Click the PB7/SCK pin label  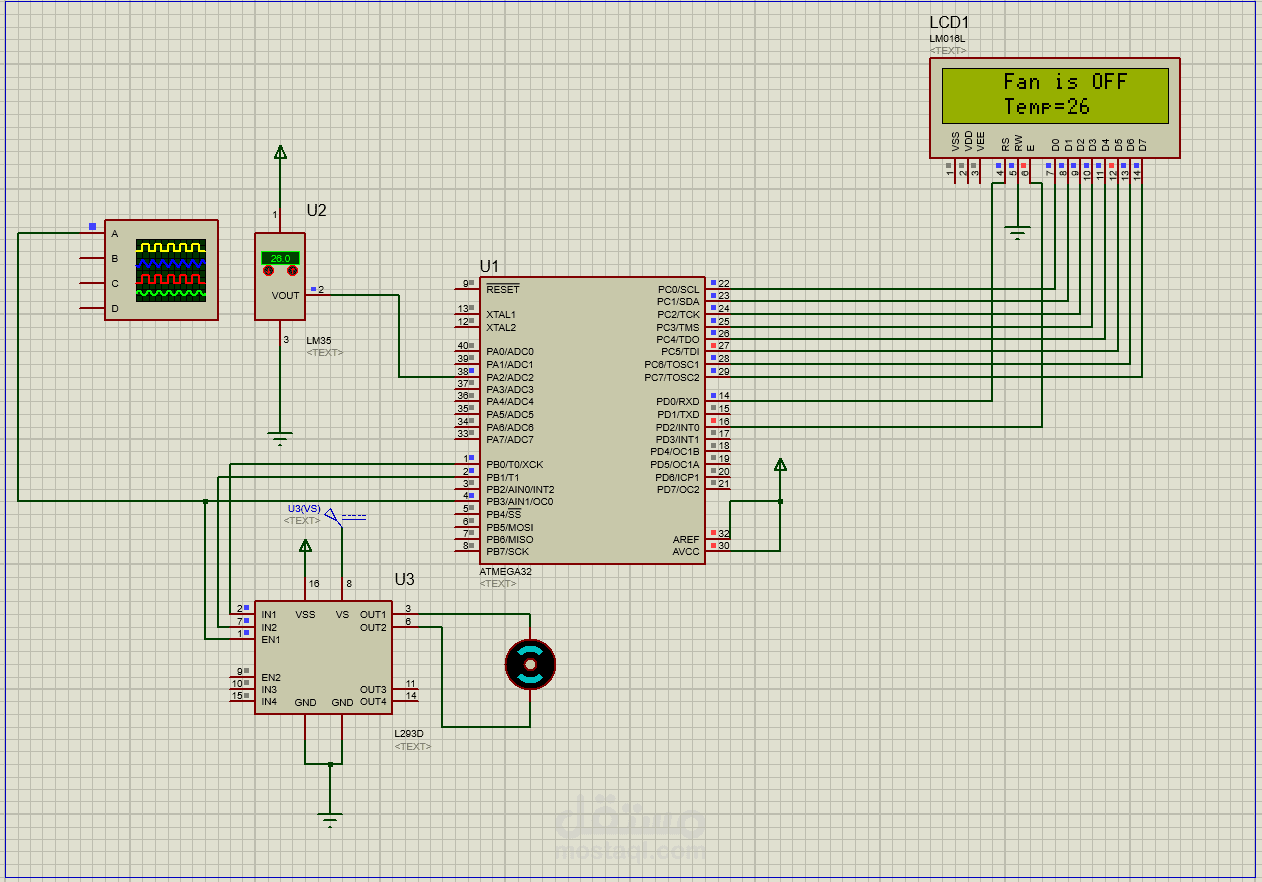(x=507, y=552)
